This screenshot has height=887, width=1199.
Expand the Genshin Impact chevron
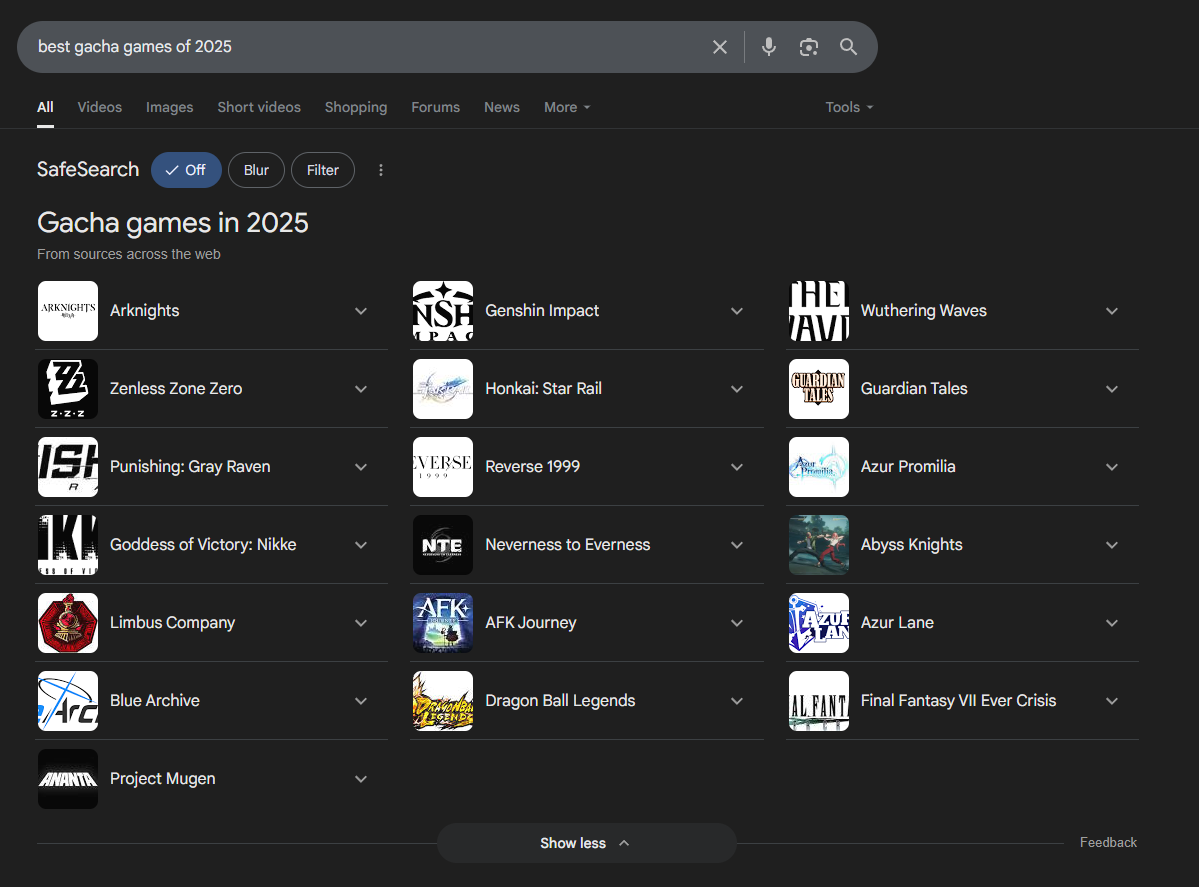coord(736,311)
